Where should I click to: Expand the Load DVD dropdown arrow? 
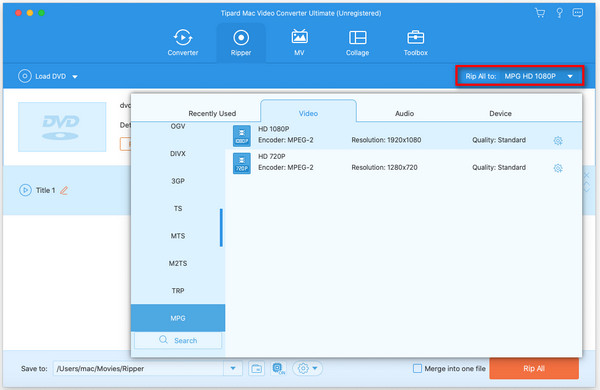tap(75, 77)
